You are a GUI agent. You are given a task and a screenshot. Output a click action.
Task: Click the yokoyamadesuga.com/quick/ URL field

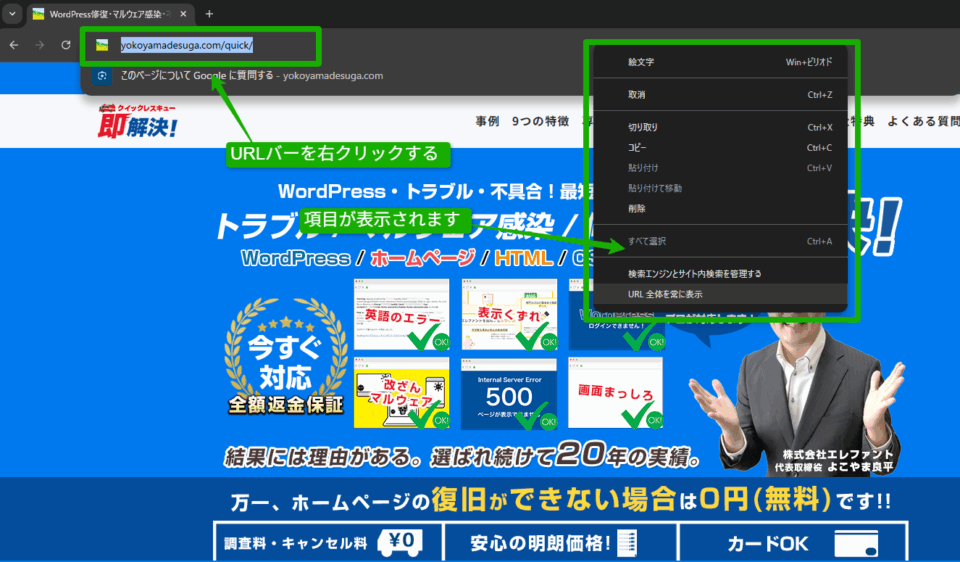187,45
